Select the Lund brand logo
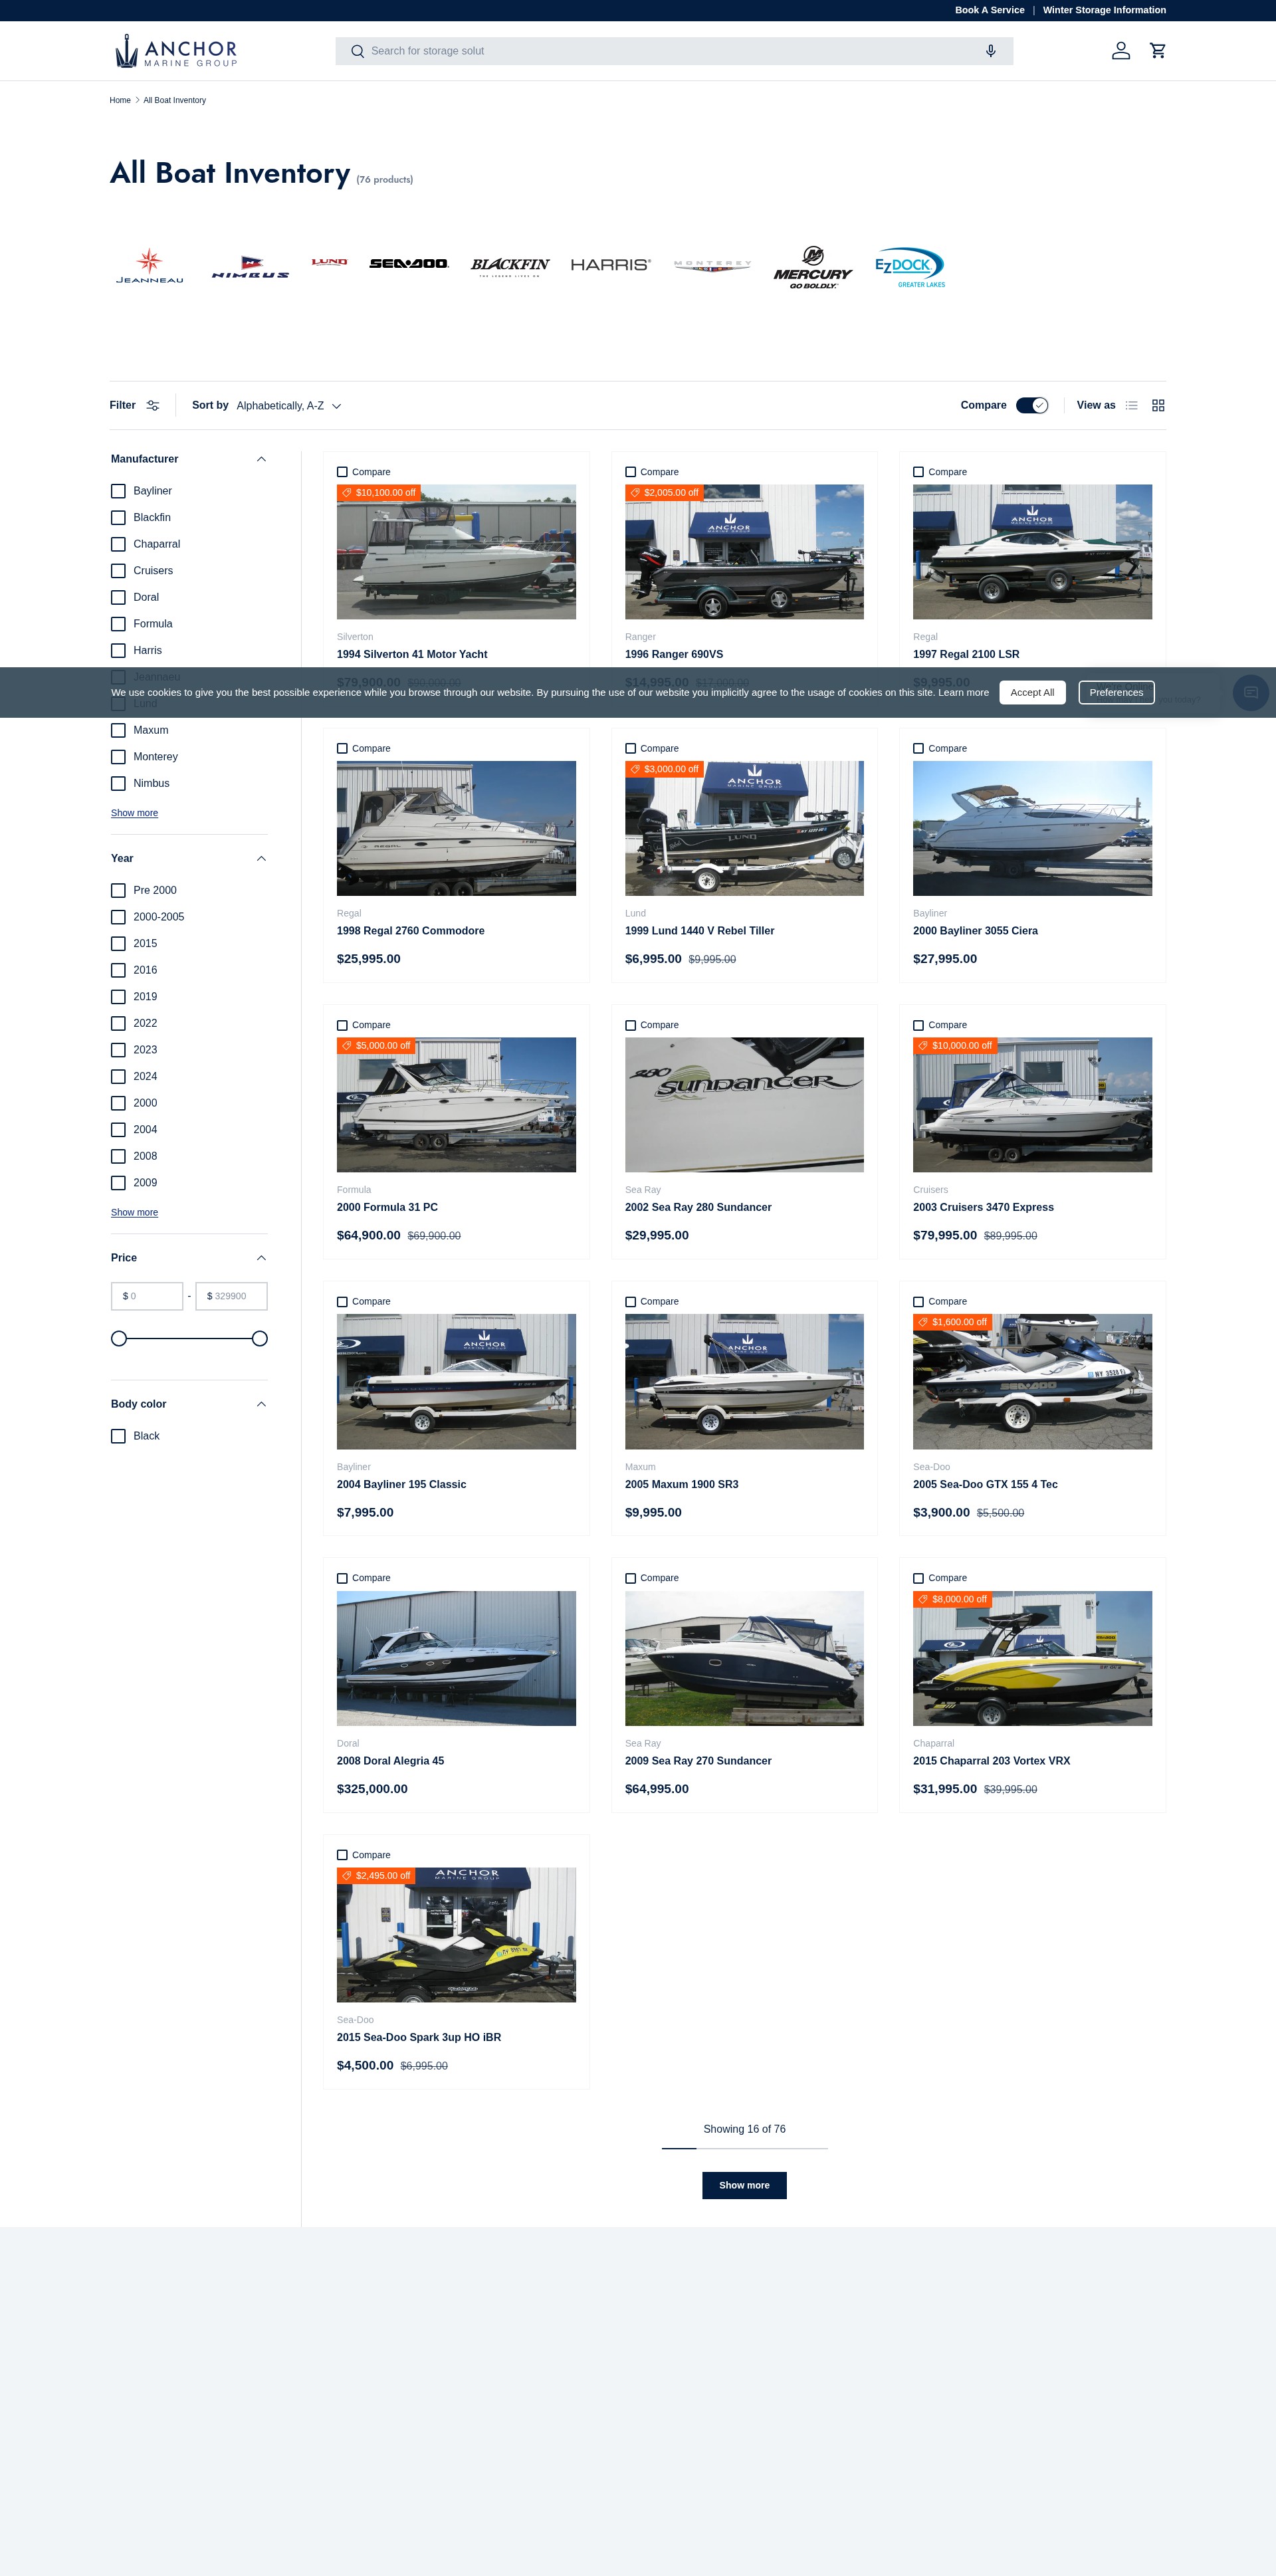The width and height of the screenshot is (1276, 2576). [329, 262]
